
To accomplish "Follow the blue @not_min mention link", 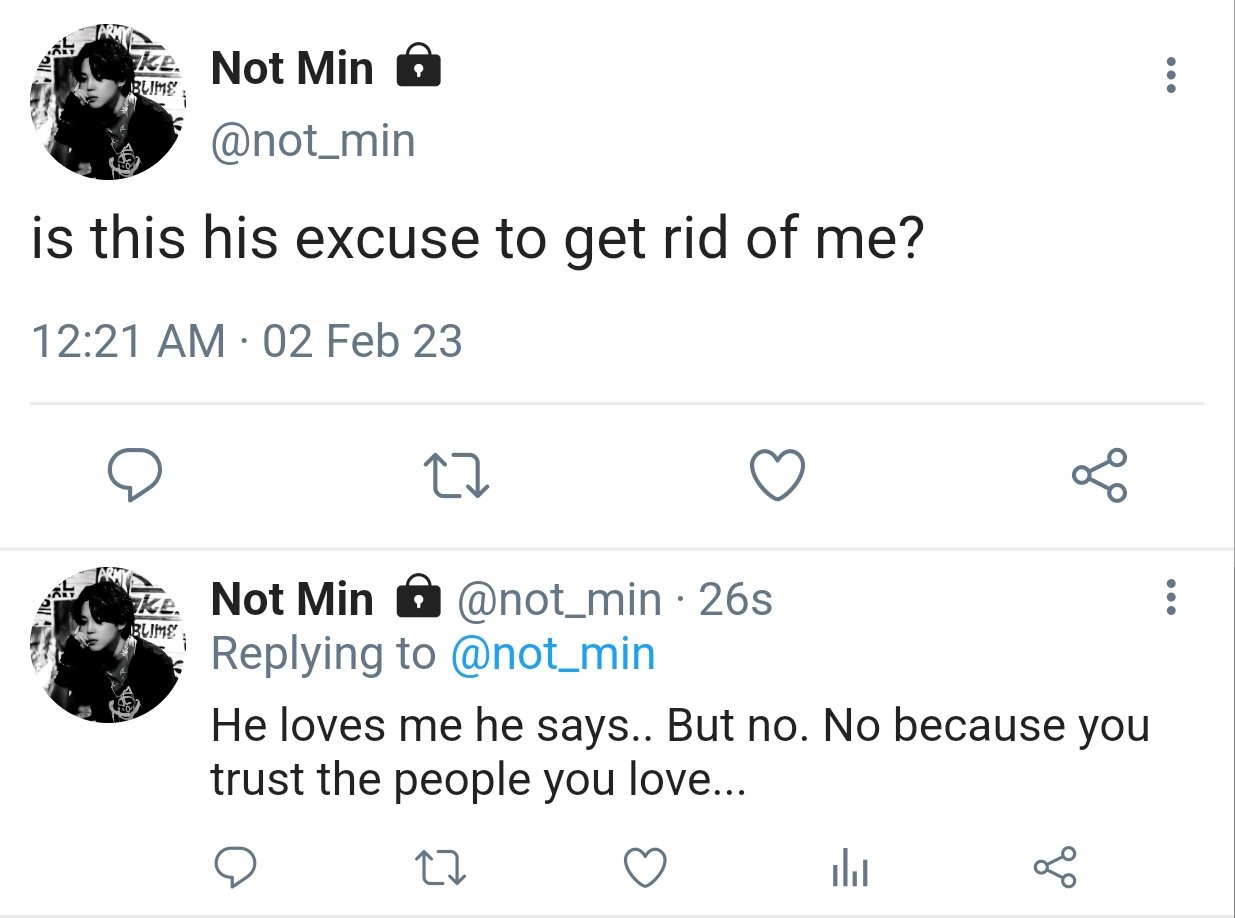I will point(553,654).
